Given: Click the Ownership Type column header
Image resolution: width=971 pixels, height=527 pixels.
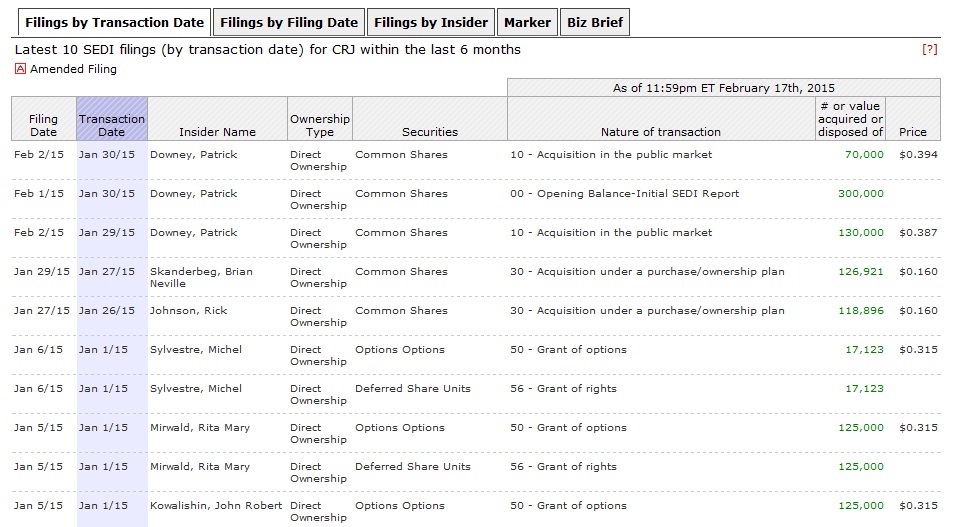Looking at the screenshot, I should tap(320, 125).
